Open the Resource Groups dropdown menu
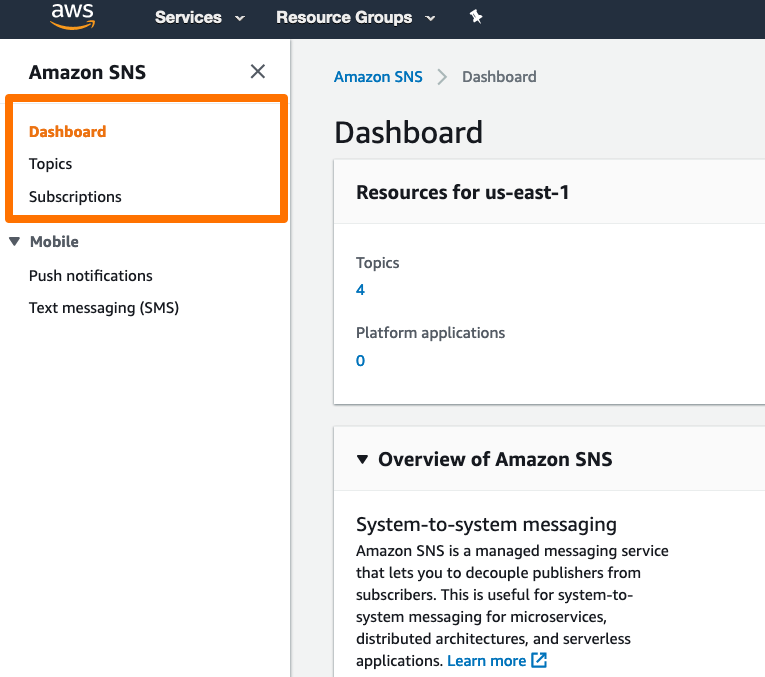Screen dimensions: 765x677 pyautogui.click(x=355, y=18)
